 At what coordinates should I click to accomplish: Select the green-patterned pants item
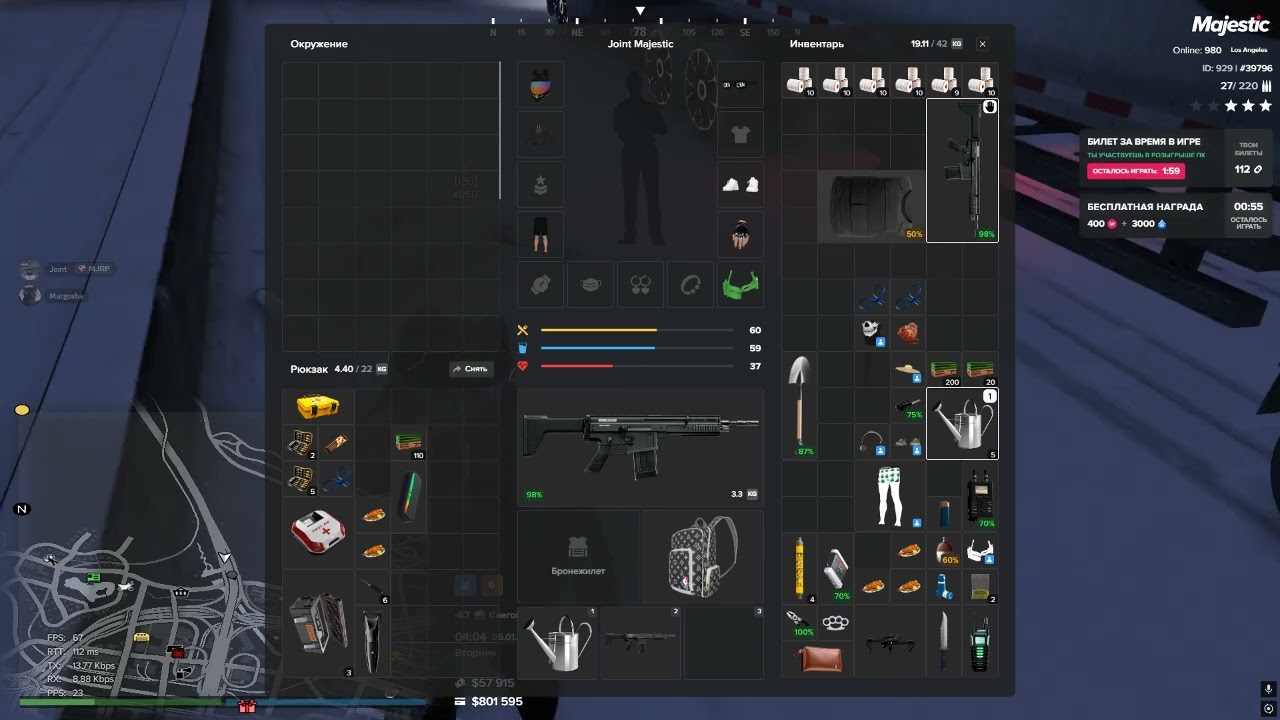tap(890, 495)
